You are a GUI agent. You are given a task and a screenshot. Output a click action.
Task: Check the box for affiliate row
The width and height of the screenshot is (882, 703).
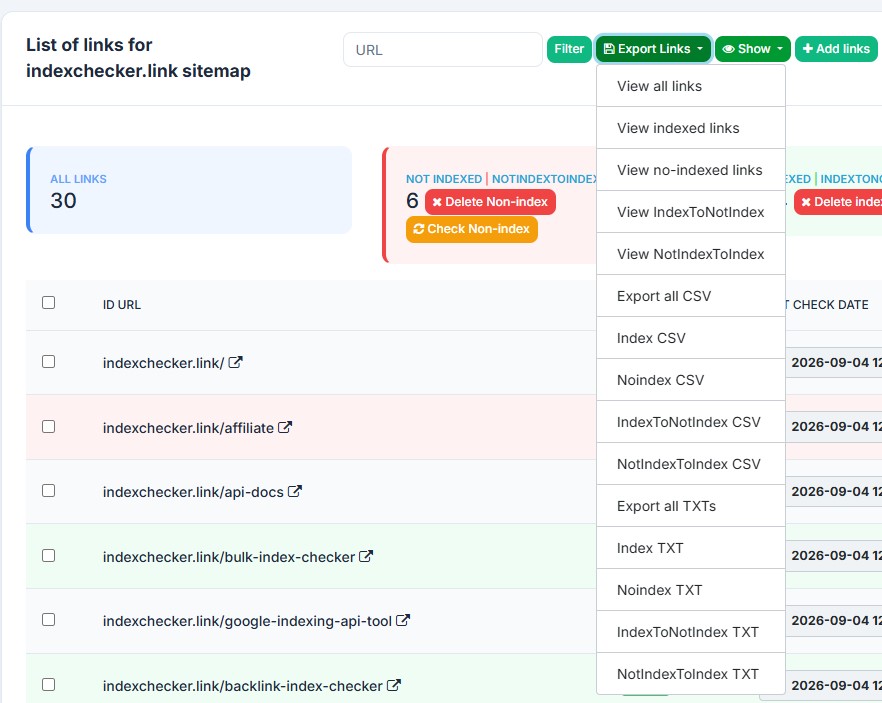[48, 427]
